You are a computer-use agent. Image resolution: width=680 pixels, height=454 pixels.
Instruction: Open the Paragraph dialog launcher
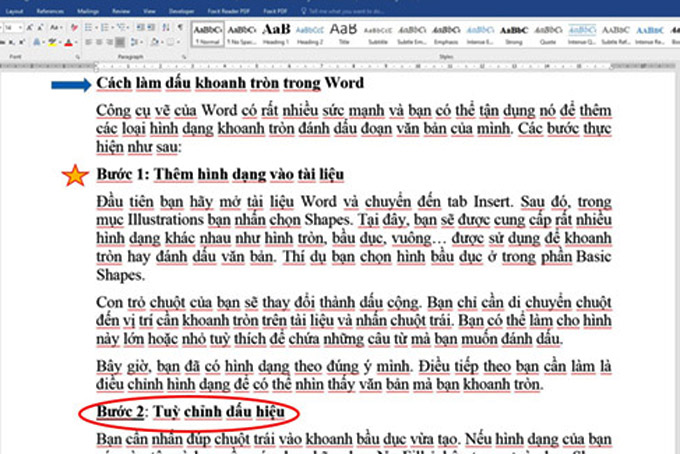[x=184, y=57]
